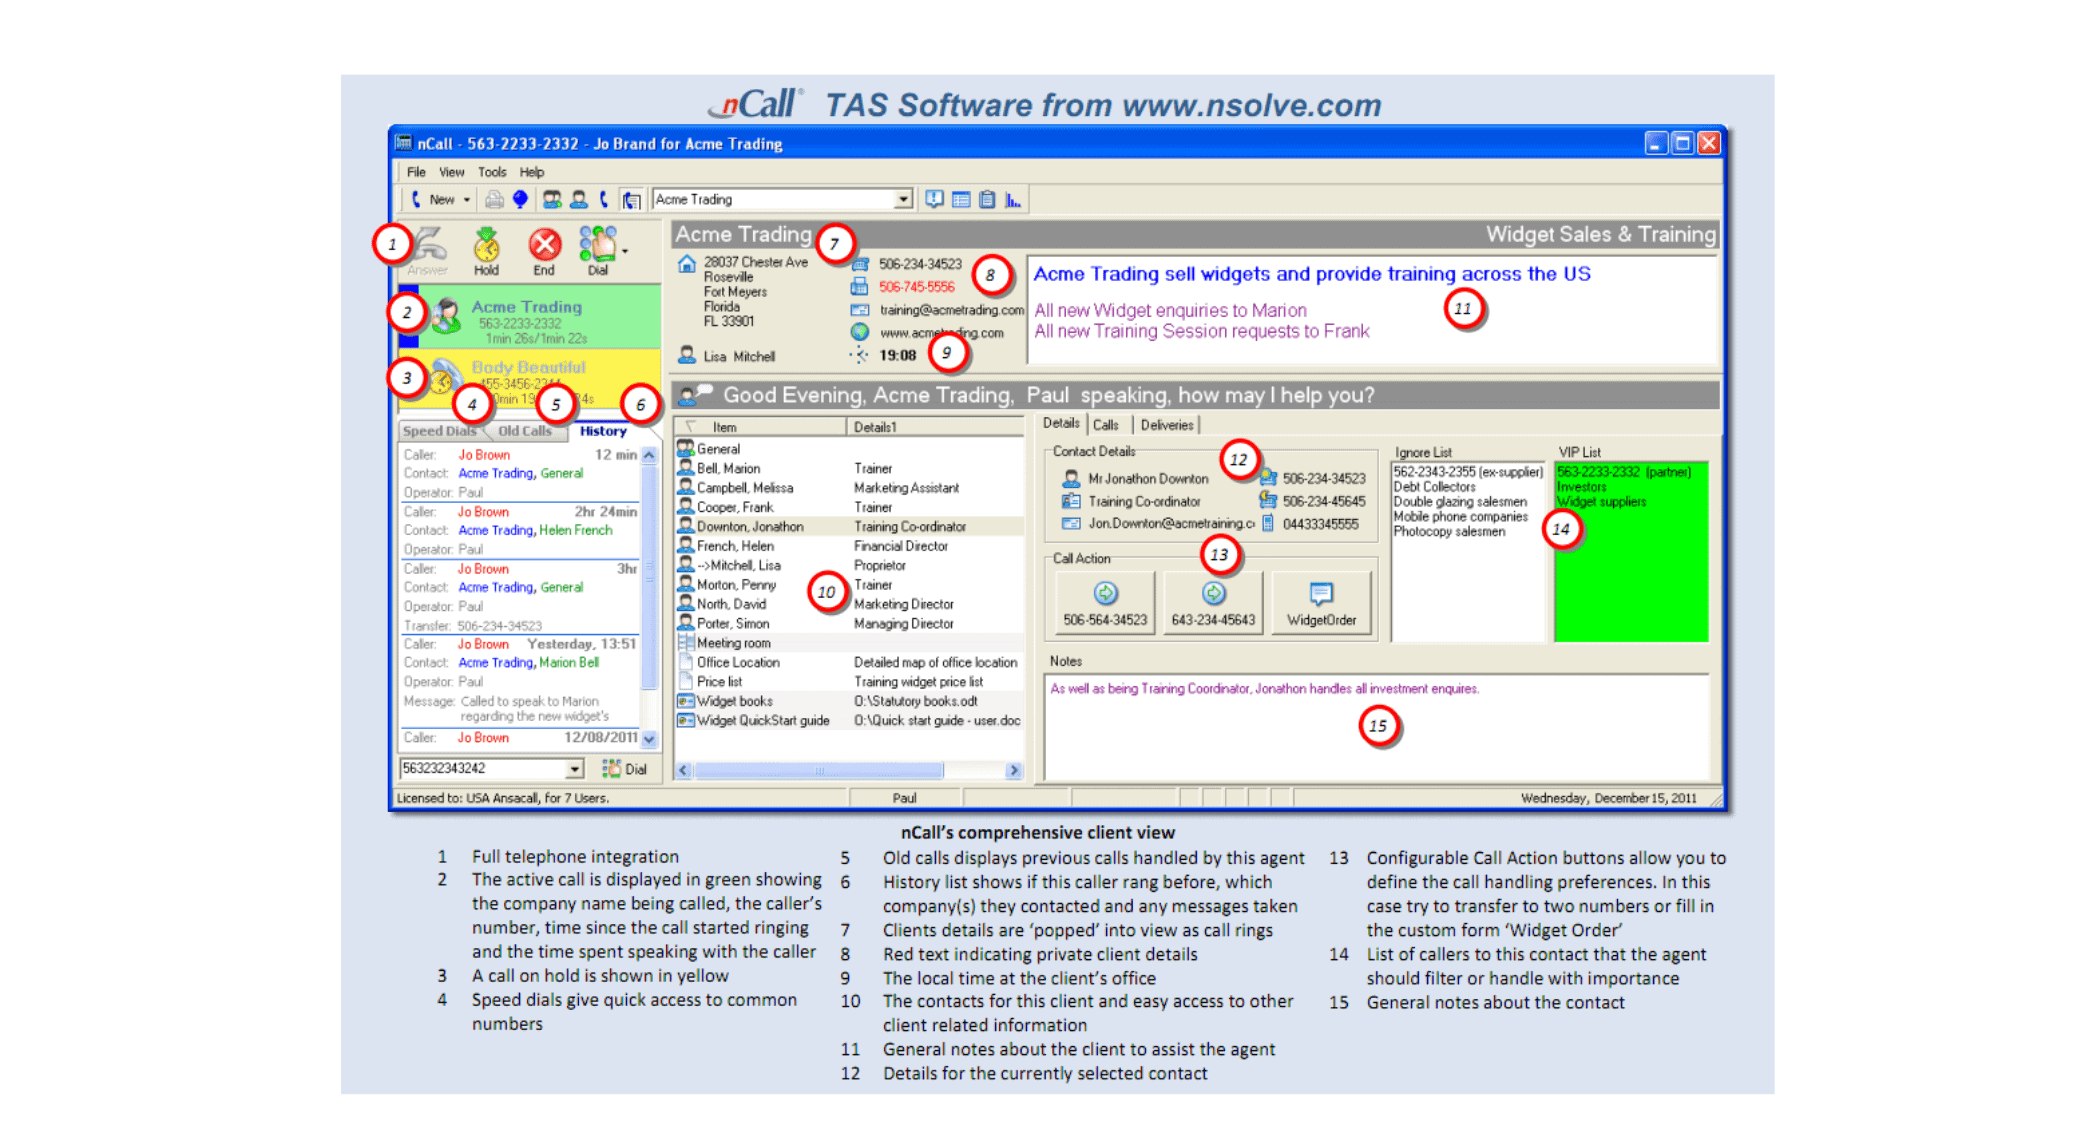
Task: Click the www.acmetrading.com website link
Action: (x=942, y=333)
